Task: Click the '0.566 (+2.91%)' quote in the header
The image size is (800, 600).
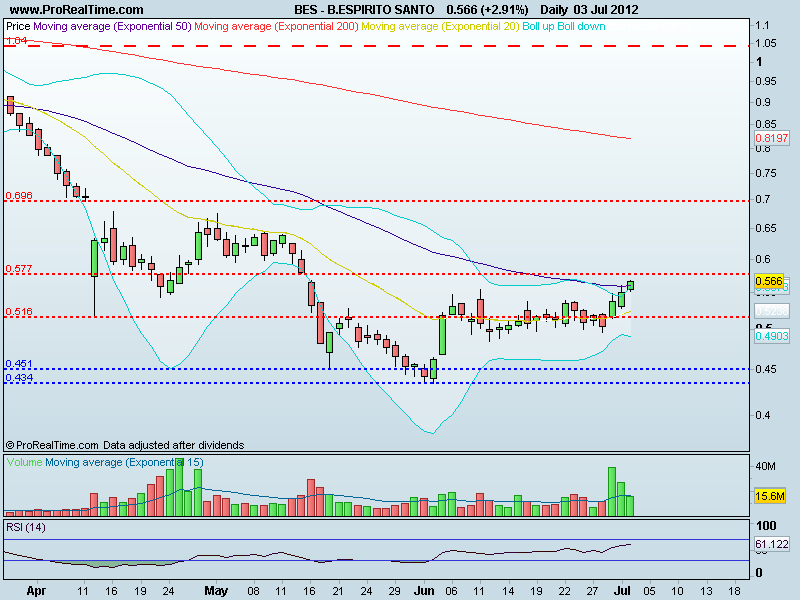Action: click(487, 10)
